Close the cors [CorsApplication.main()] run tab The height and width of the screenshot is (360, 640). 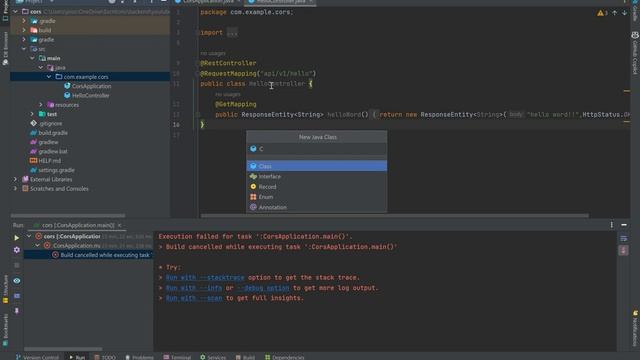pos(120,225)
